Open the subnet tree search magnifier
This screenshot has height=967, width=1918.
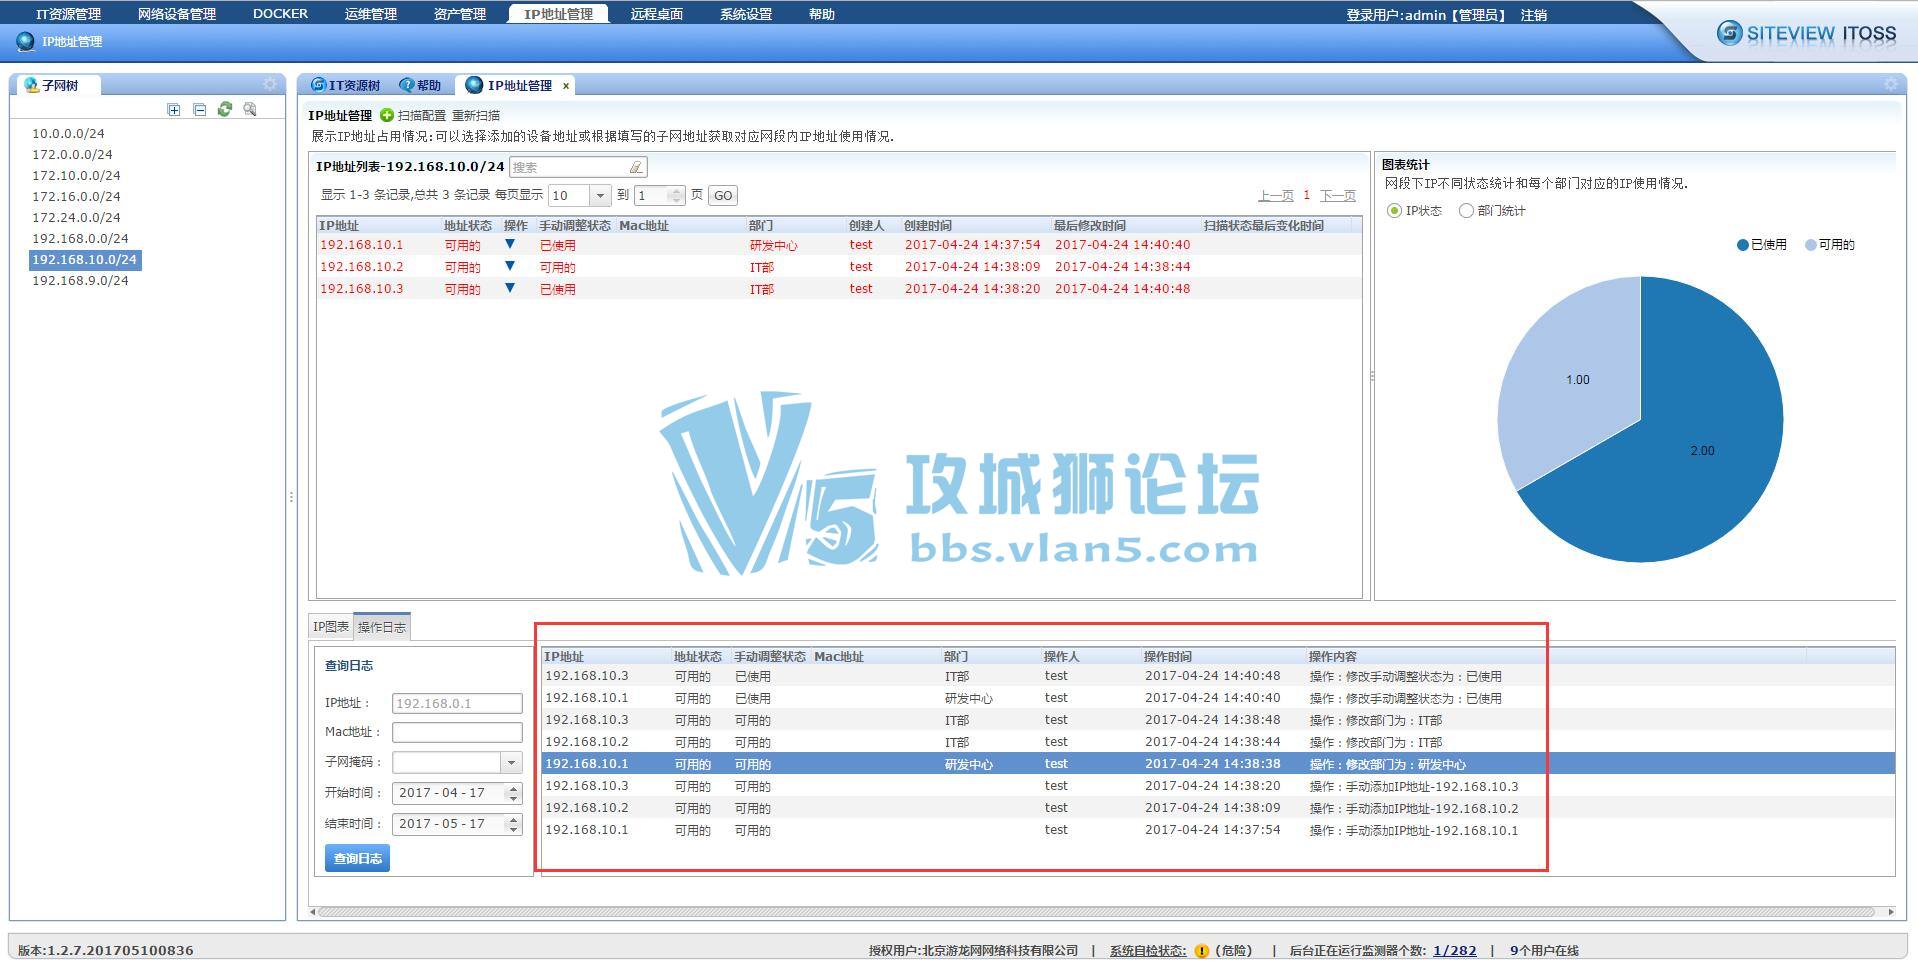click(x=250, y=109)
